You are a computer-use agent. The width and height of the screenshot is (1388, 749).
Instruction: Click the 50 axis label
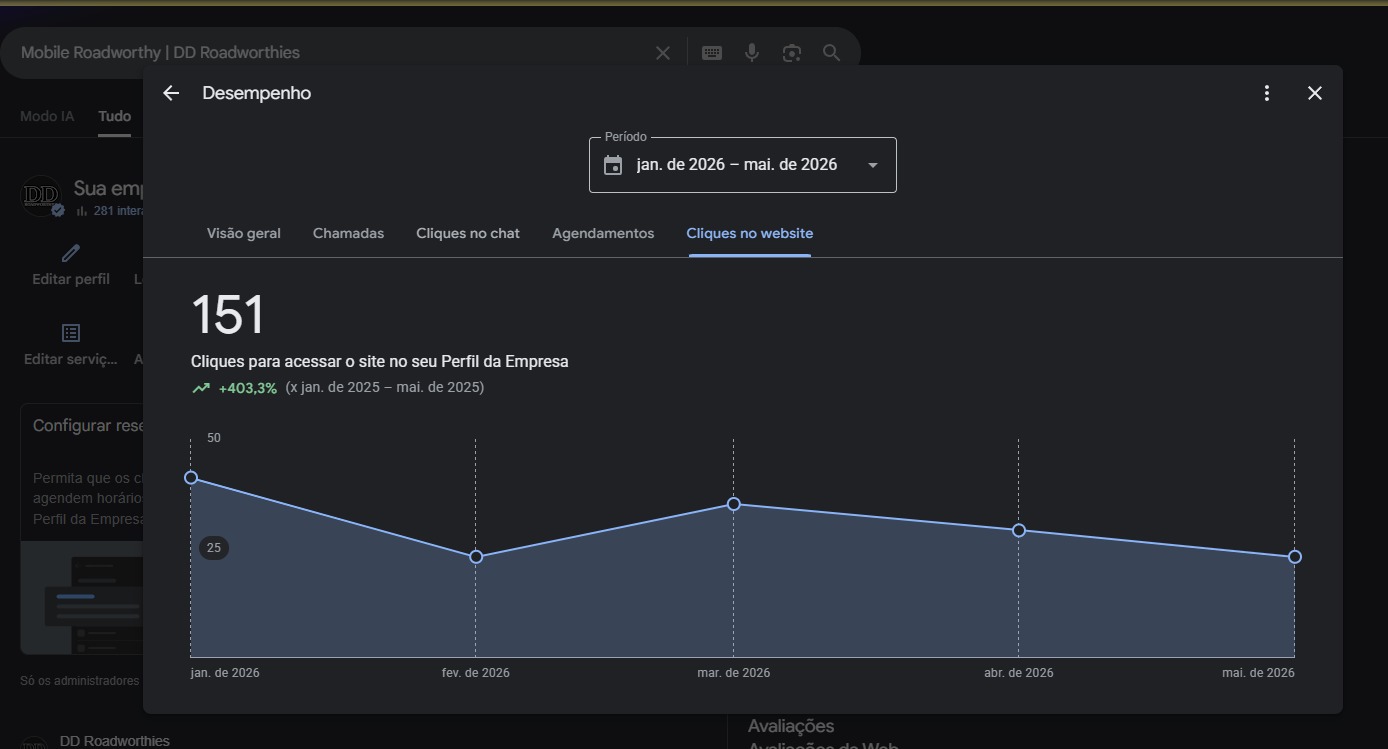(x=214, y=438)
